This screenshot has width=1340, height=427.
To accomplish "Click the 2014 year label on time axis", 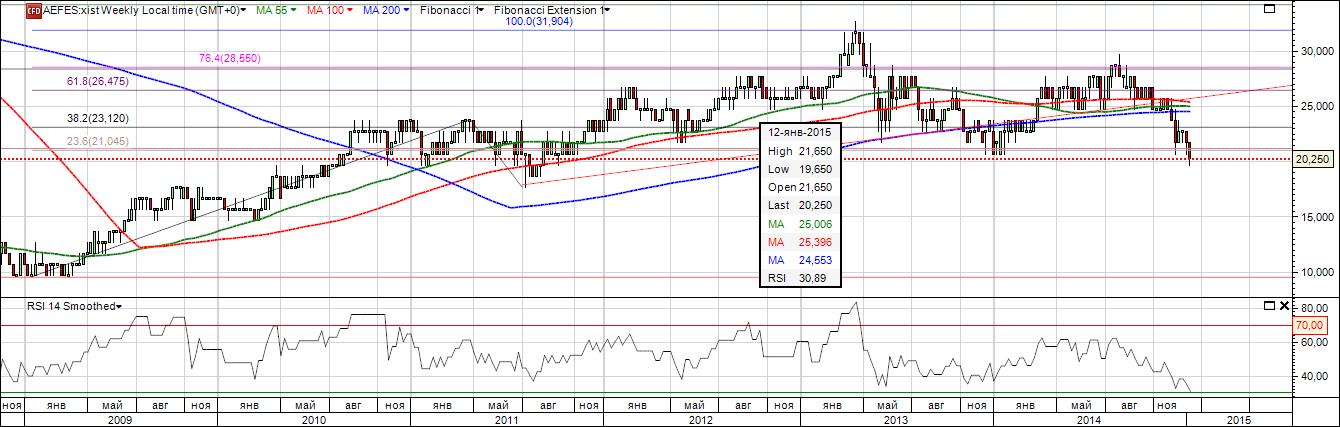I will tap(1087, 419).
